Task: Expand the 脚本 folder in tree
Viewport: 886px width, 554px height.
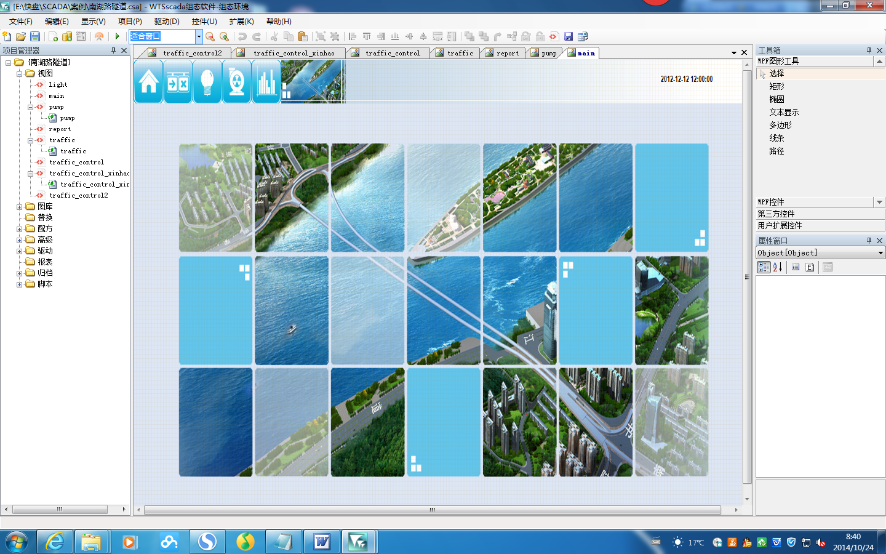Action: (x=19, y=284)
